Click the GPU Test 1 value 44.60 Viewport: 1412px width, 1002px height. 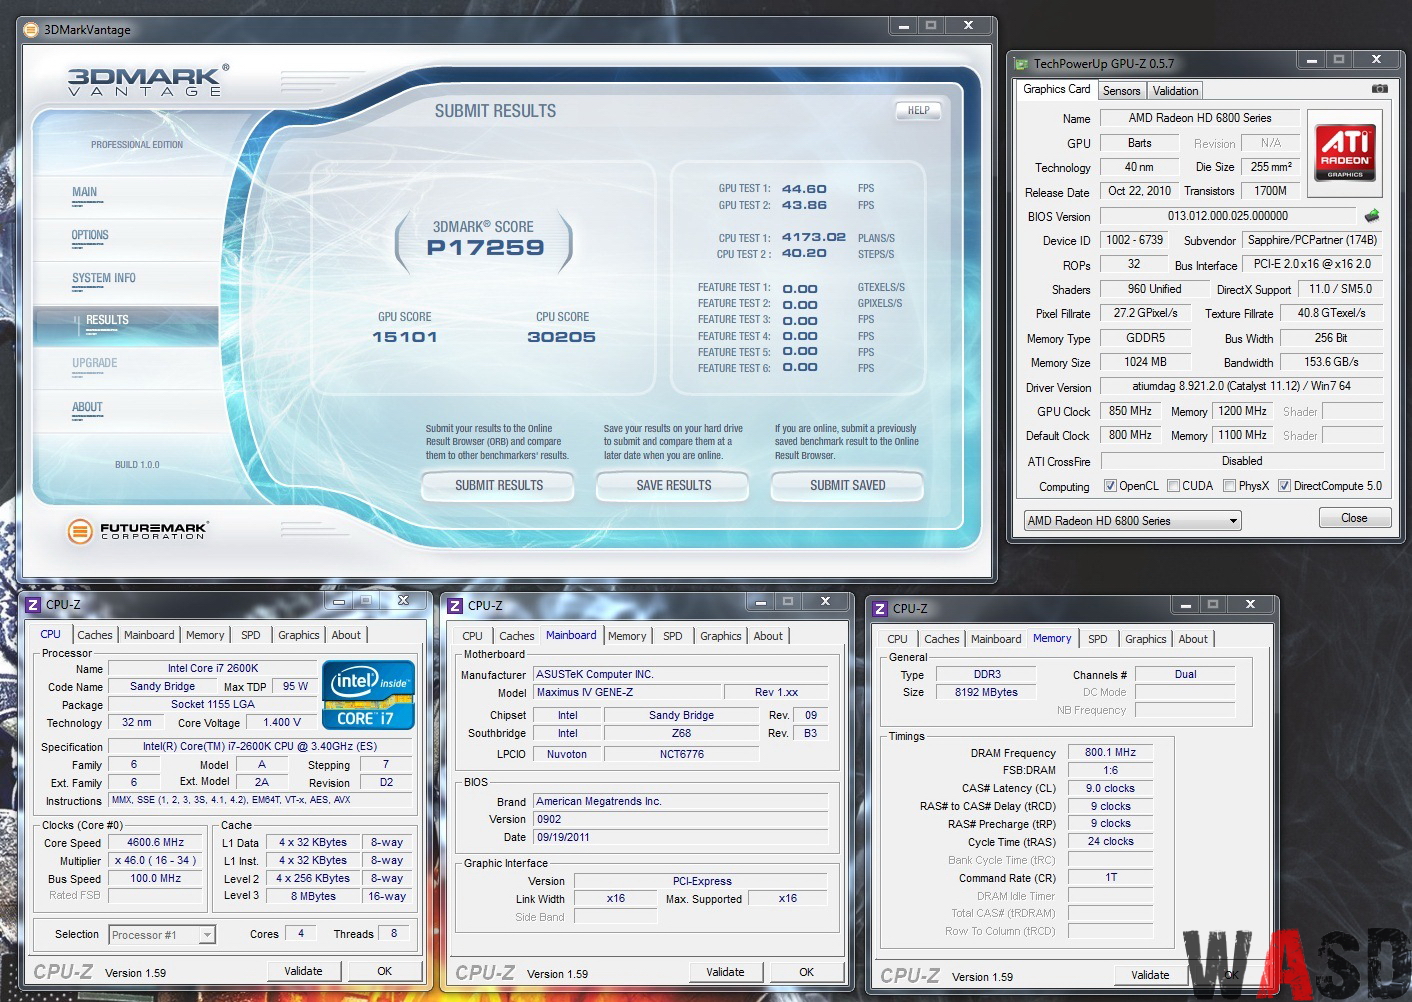point(804,189)
